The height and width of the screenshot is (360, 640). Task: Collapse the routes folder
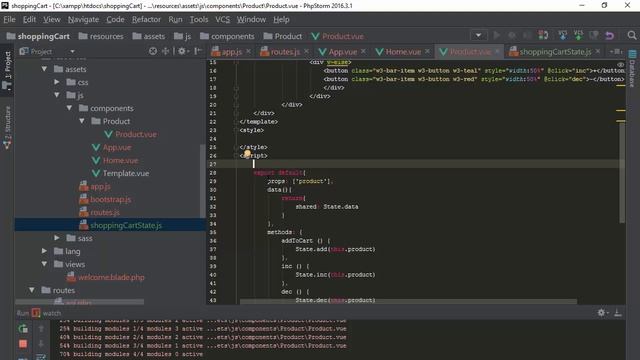(31, 290)
